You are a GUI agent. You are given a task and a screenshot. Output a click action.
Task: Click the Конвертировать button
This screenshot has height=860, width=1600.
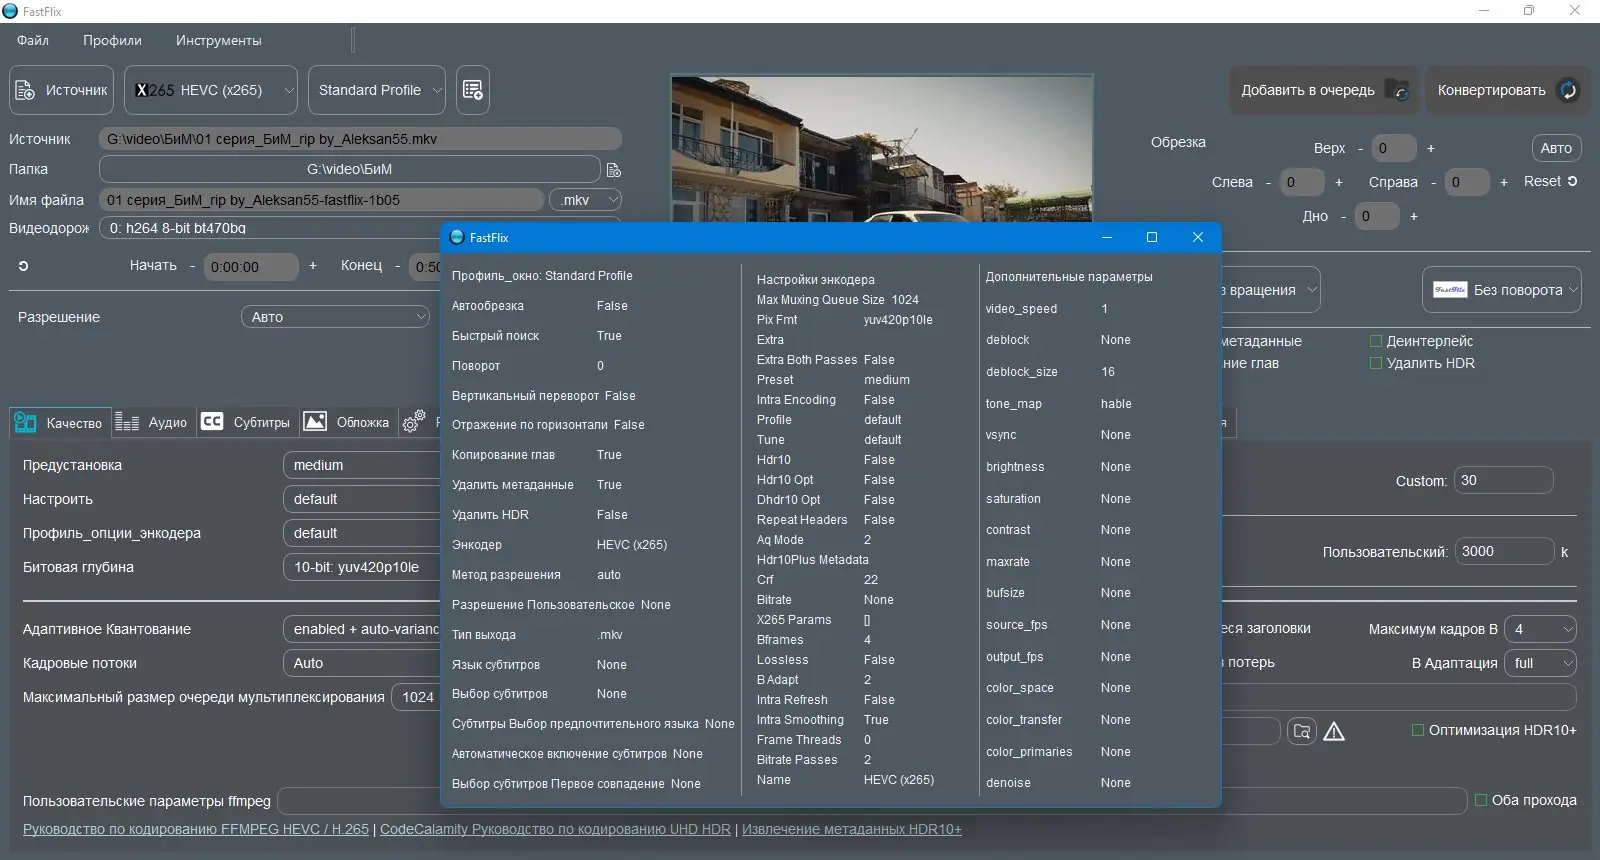[x=1506, y=90]
